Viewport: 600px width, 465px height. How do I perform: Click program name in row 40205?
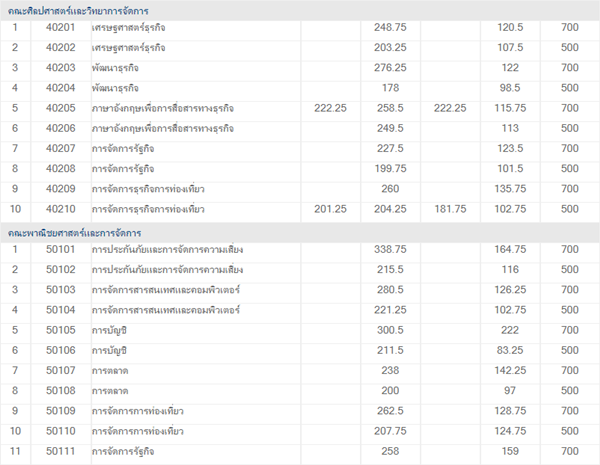pos(163,108)
